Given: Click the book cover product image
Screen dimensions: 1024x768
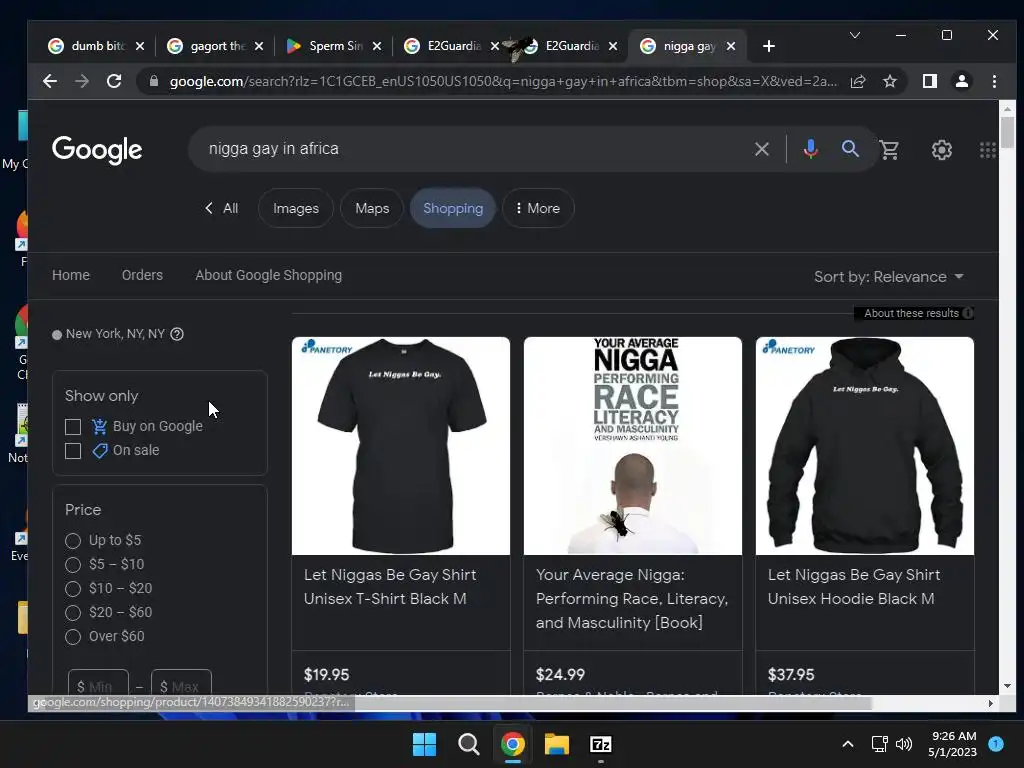Looking at the screenshot, I should (633, 446).
